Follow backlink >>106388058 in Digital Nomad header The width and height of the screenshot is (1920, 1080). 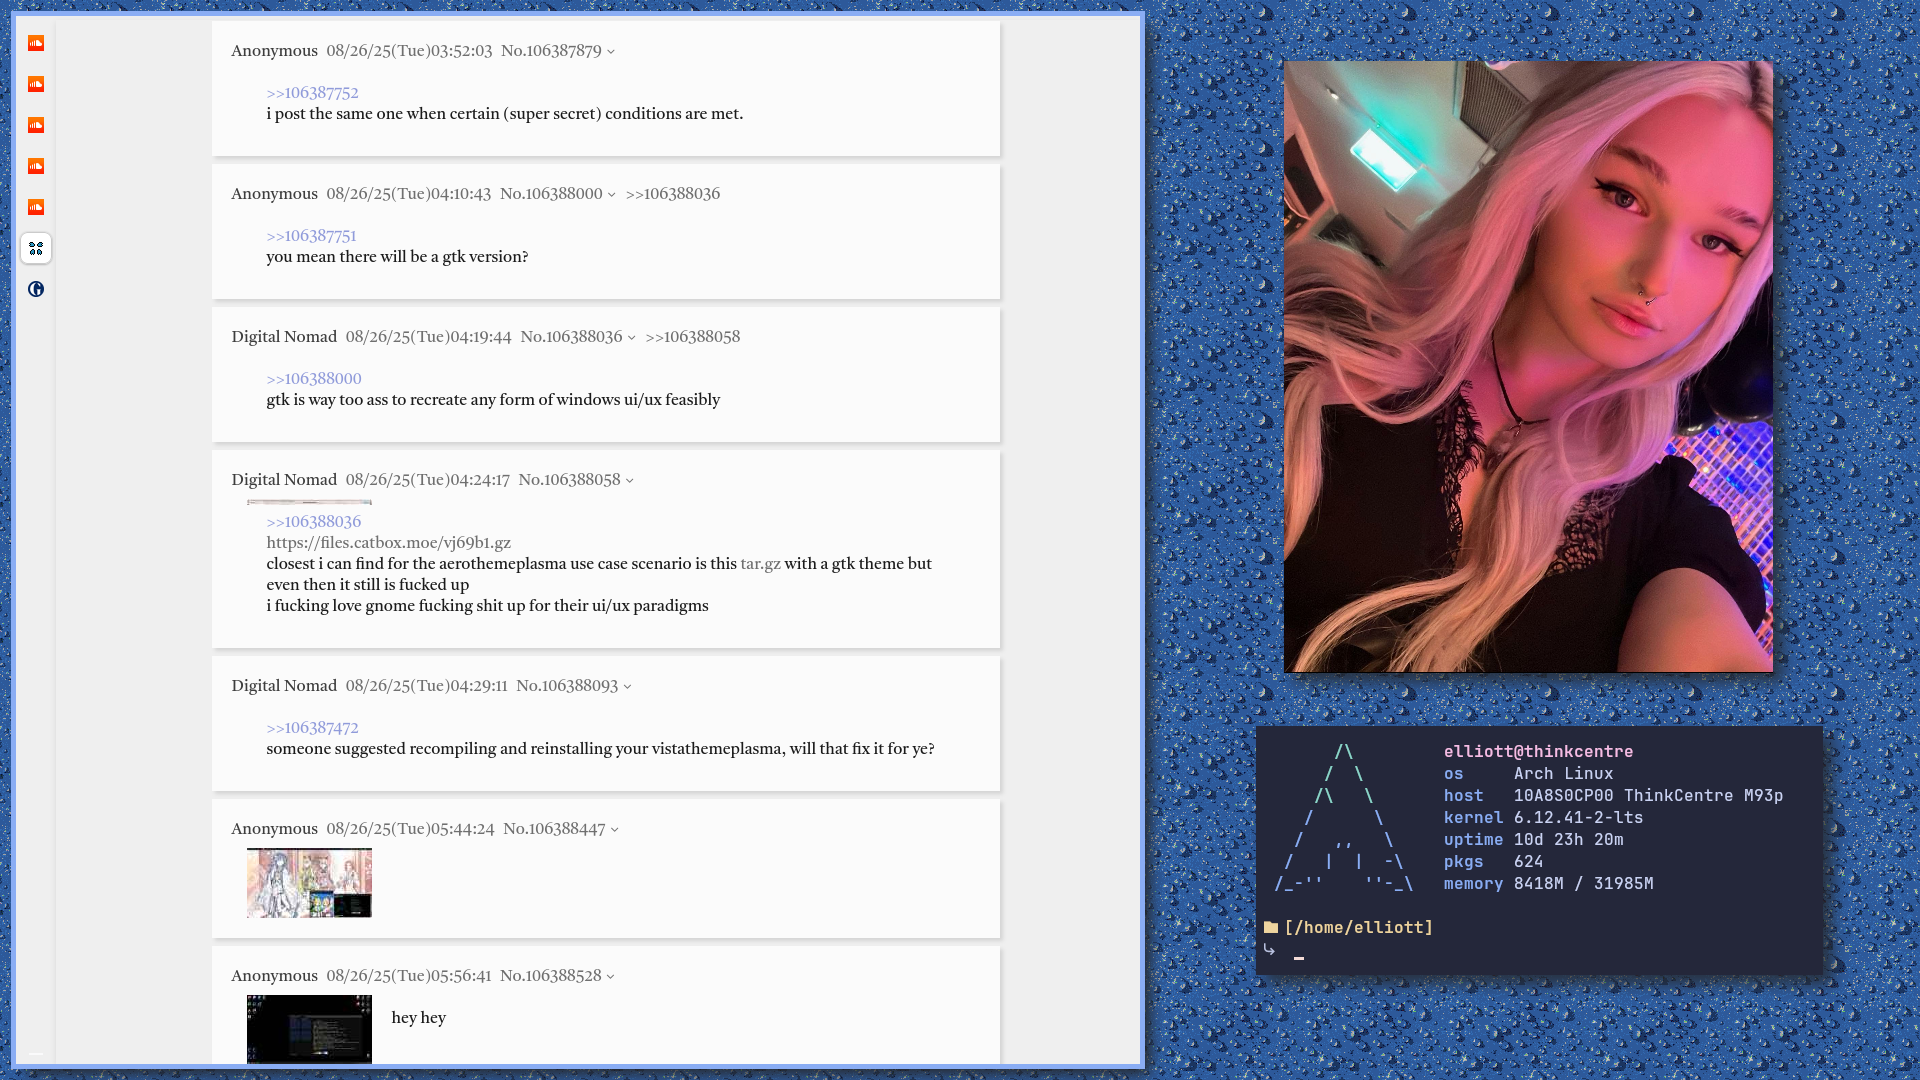(692, 337)
